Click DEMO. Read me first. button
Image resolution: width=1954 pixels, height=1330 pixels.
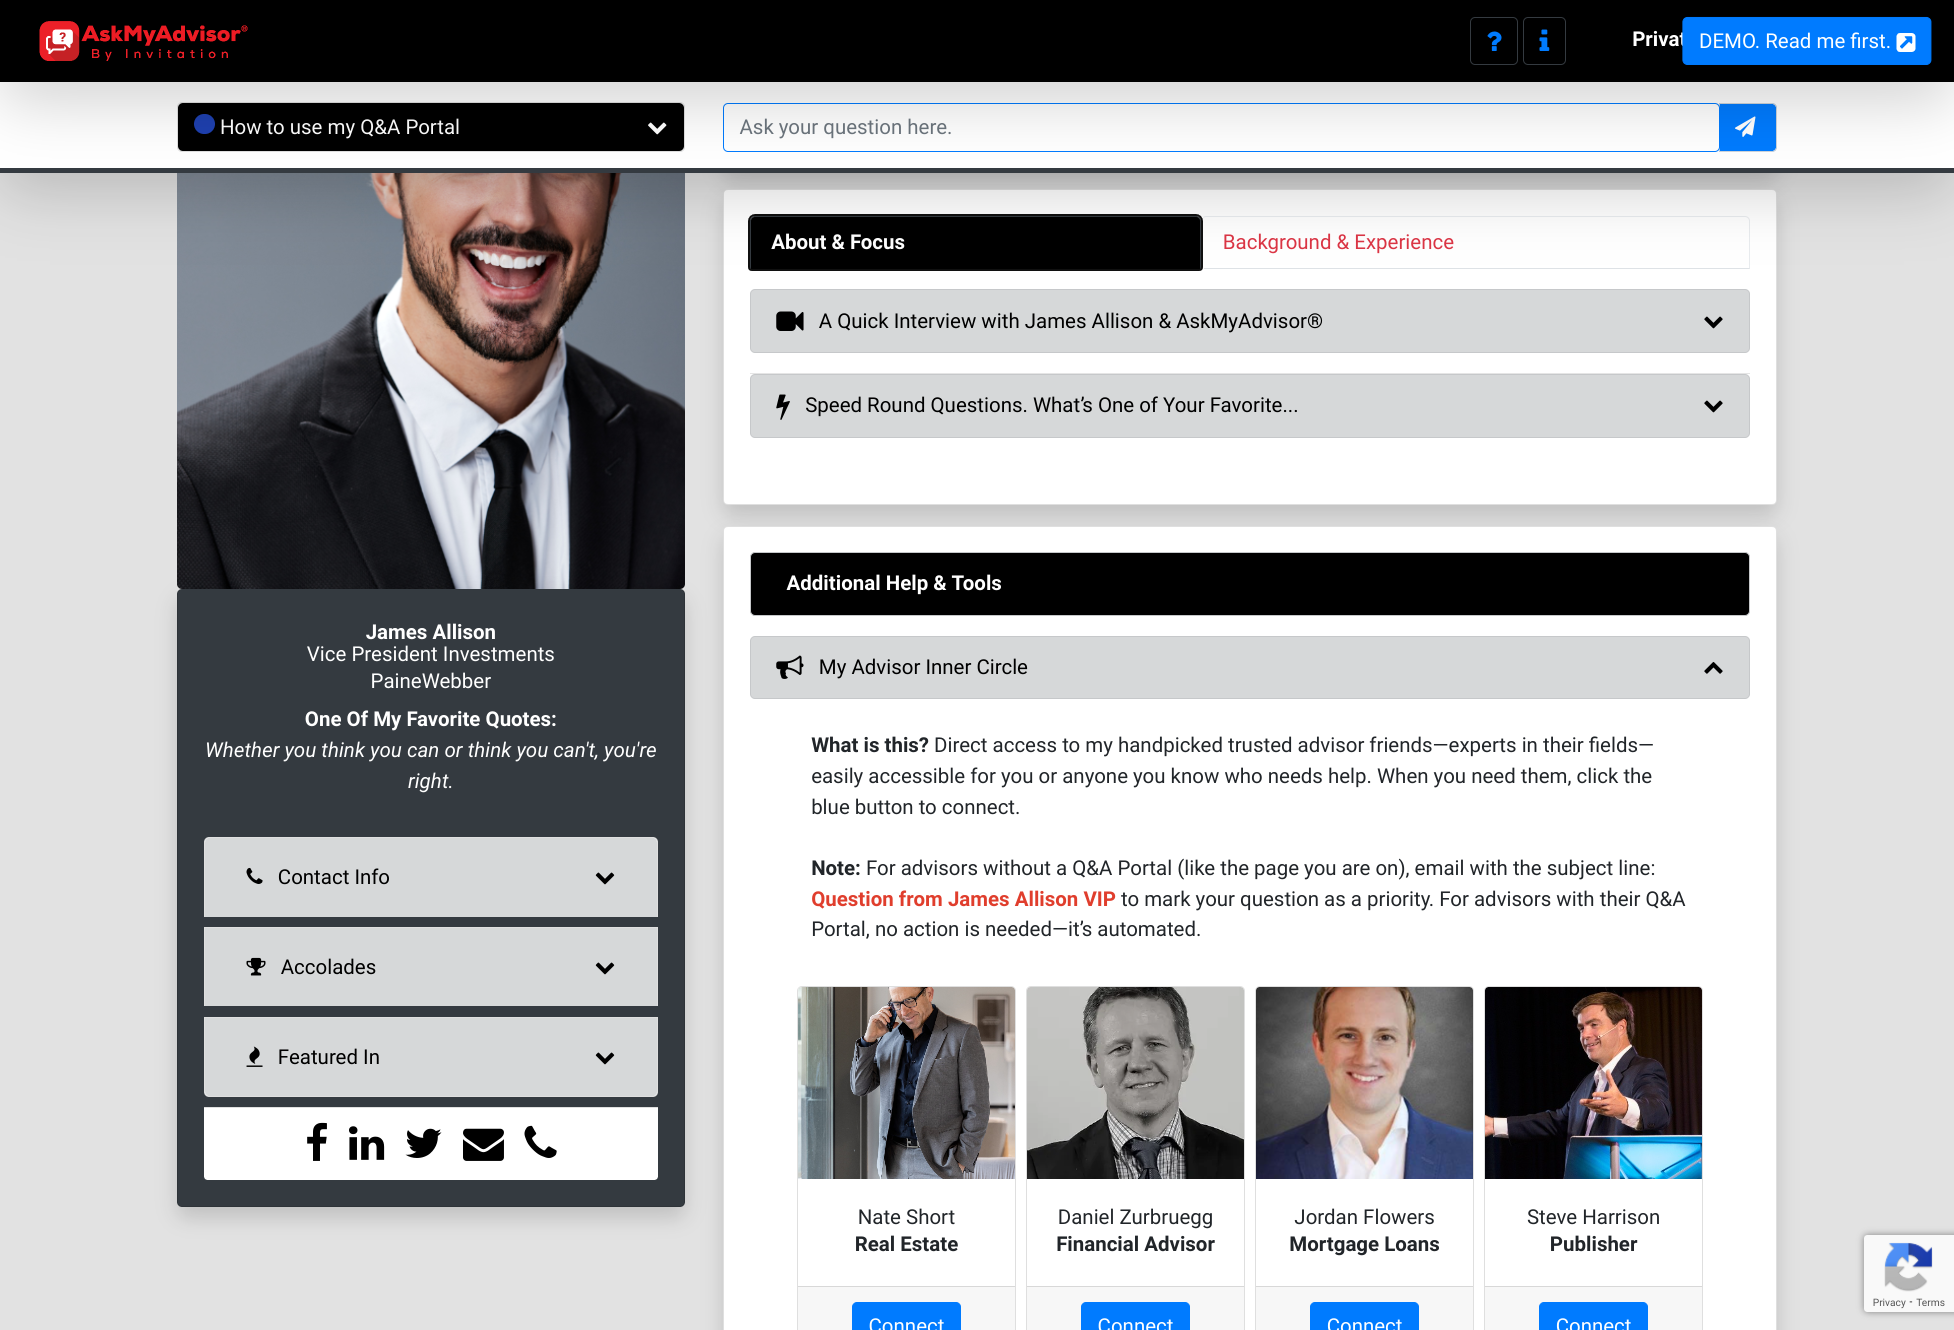(x=1807, y=41)
